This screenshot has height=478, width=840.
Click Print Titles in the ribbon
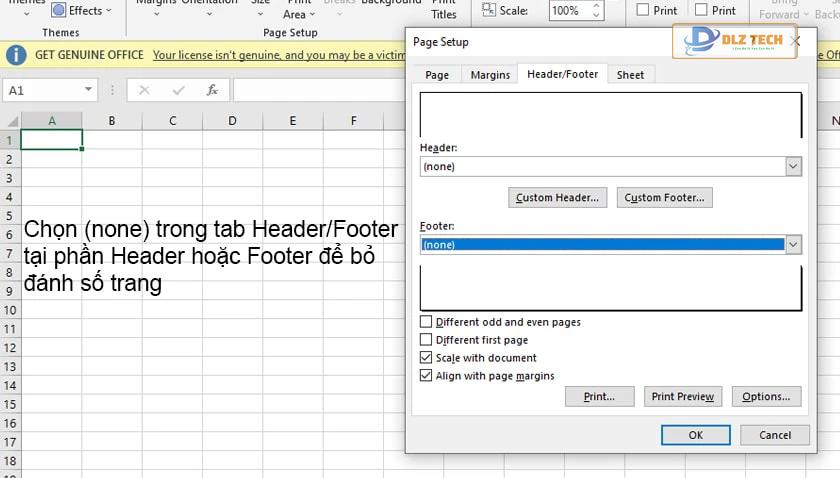click(444, 10)
